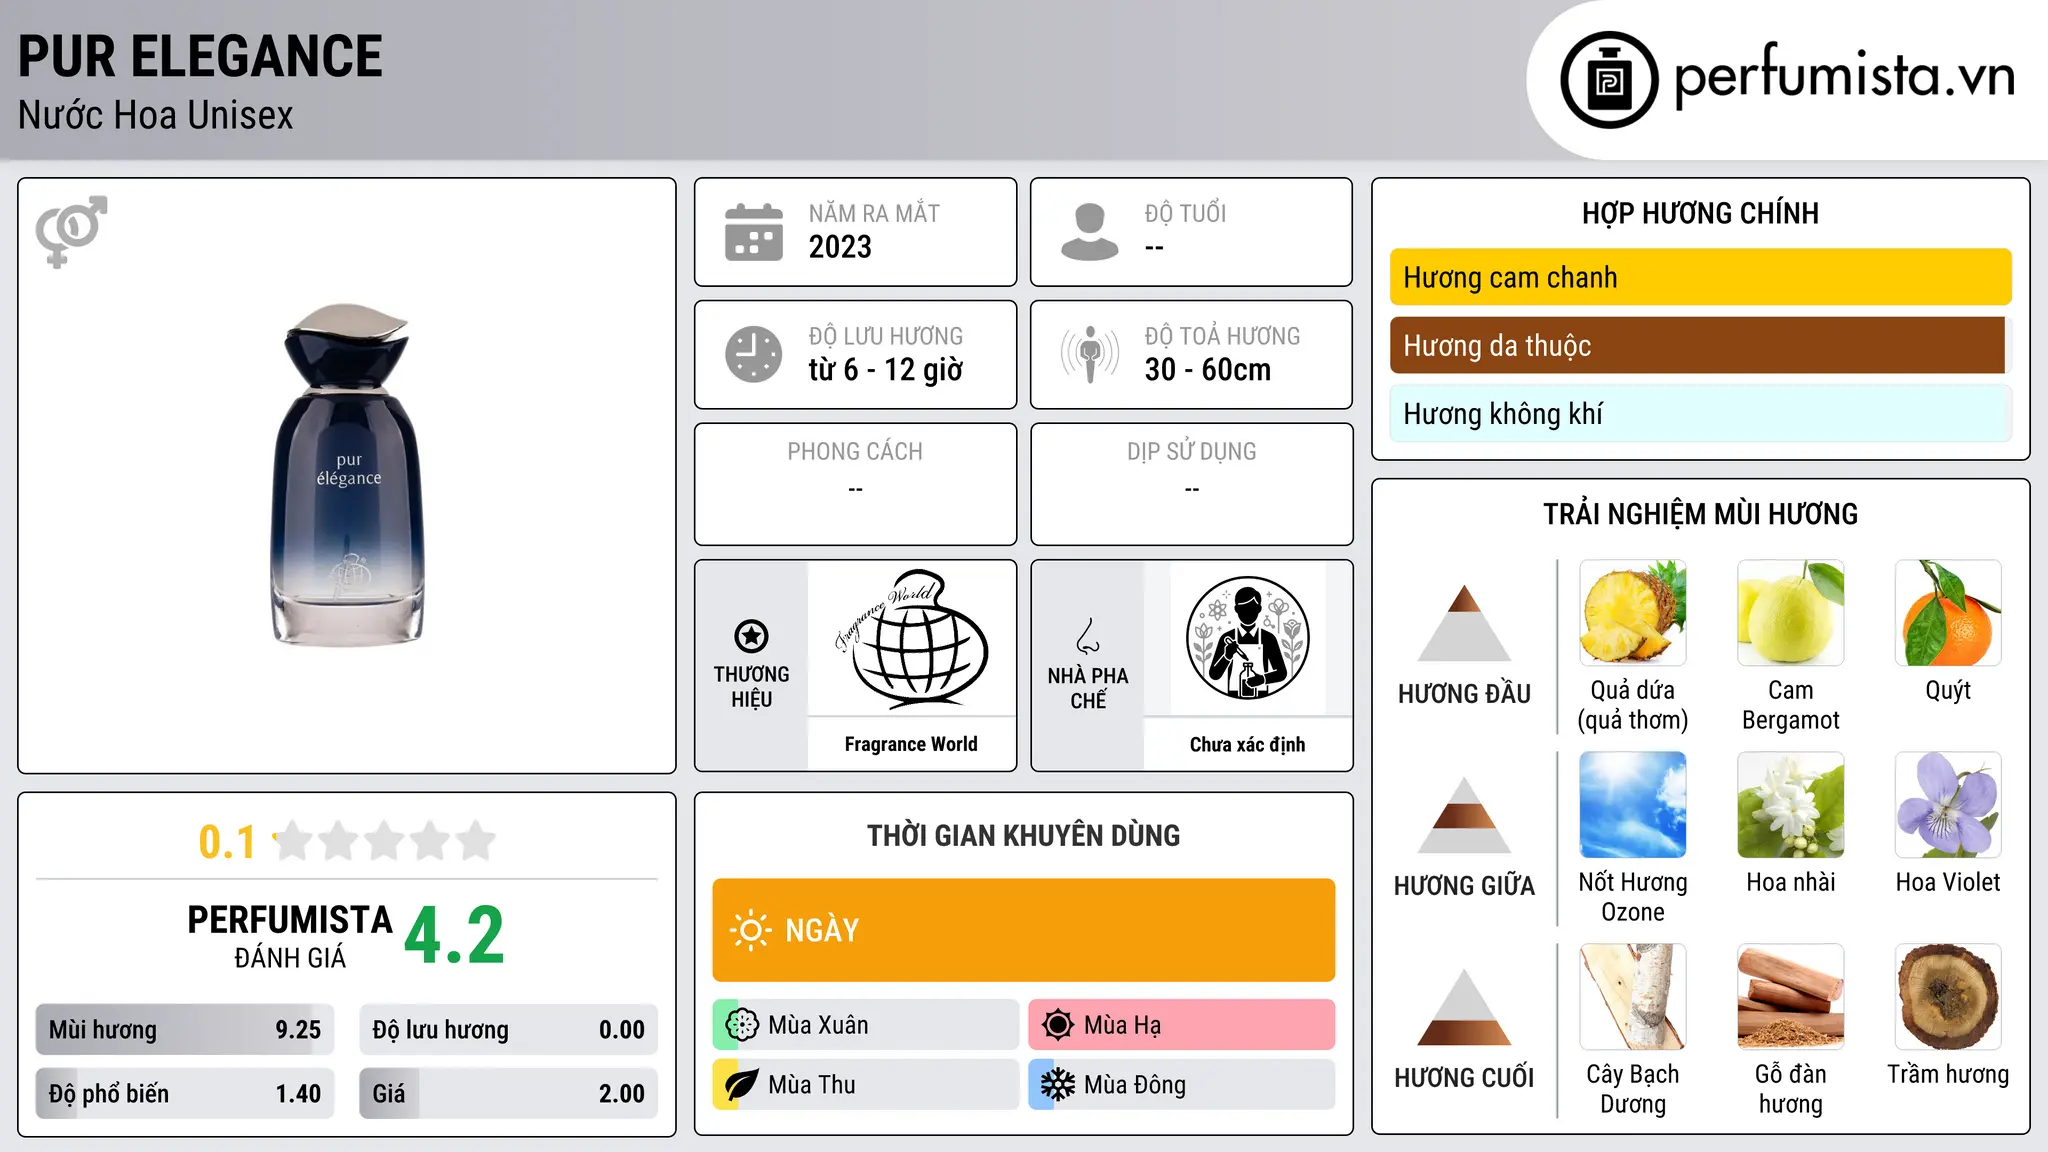Image resolution: width=2048 pixels, height=1152 pixels.
Task: Click the nose icon for perfumer
Action: [x=1088, y=636]
